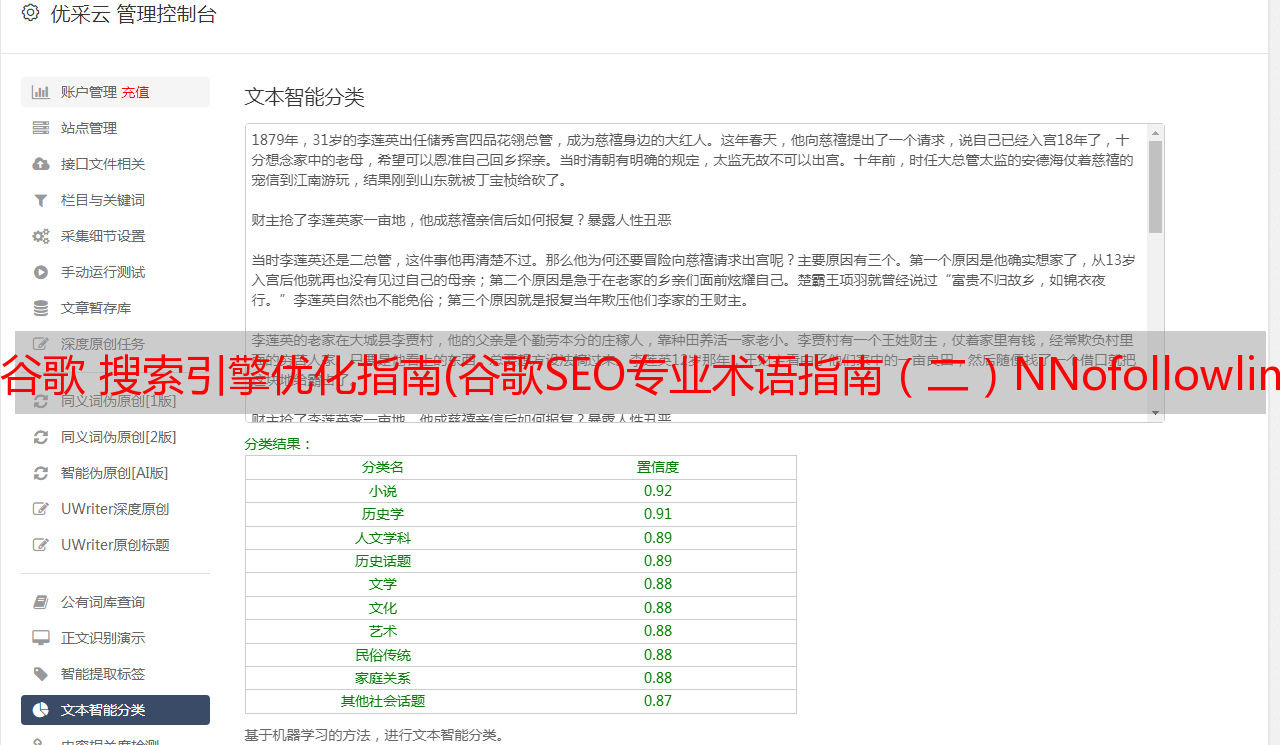Select the active 文本智能分类 item

coord(115,710)
